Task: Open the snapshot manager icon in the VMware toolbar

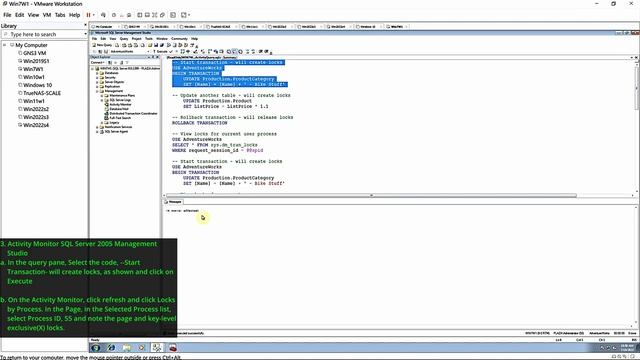Action: coord(129,15)
